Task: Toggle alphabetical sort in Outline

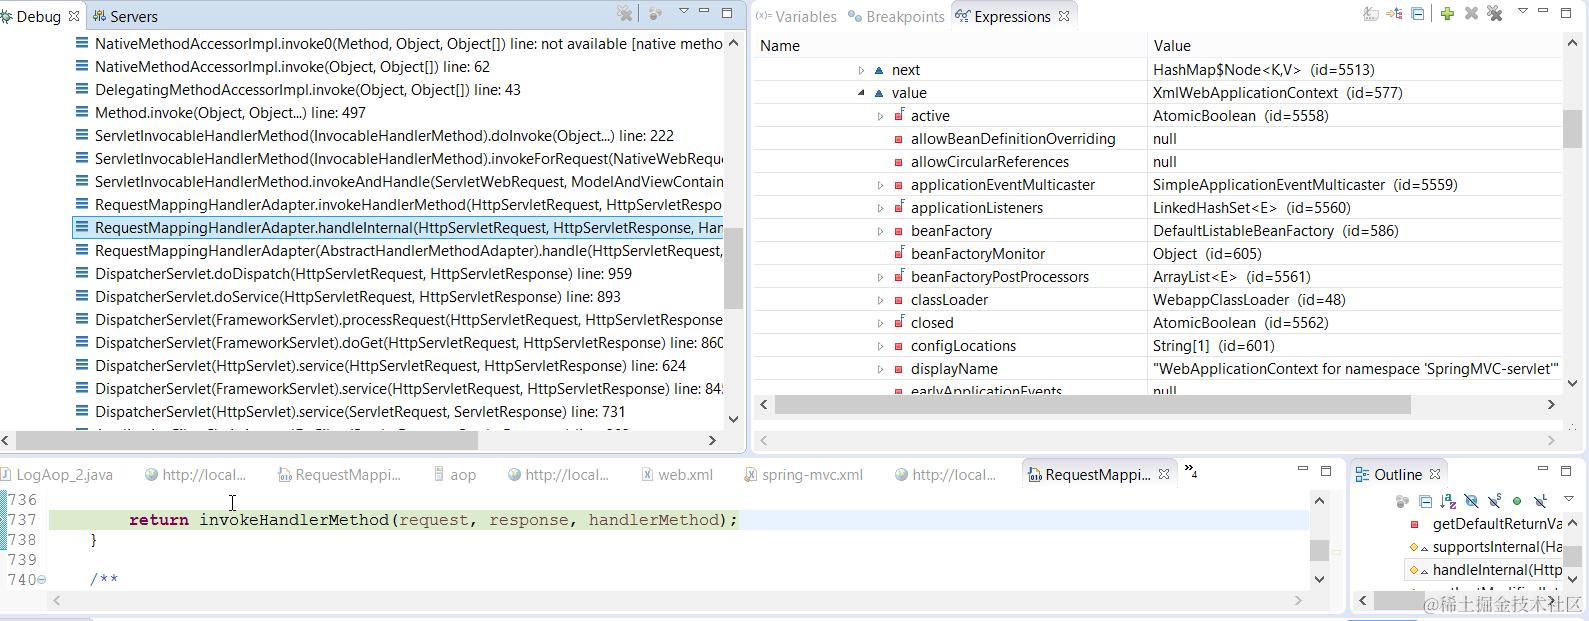Action: pyautogui.click(x=1448, y=501)
